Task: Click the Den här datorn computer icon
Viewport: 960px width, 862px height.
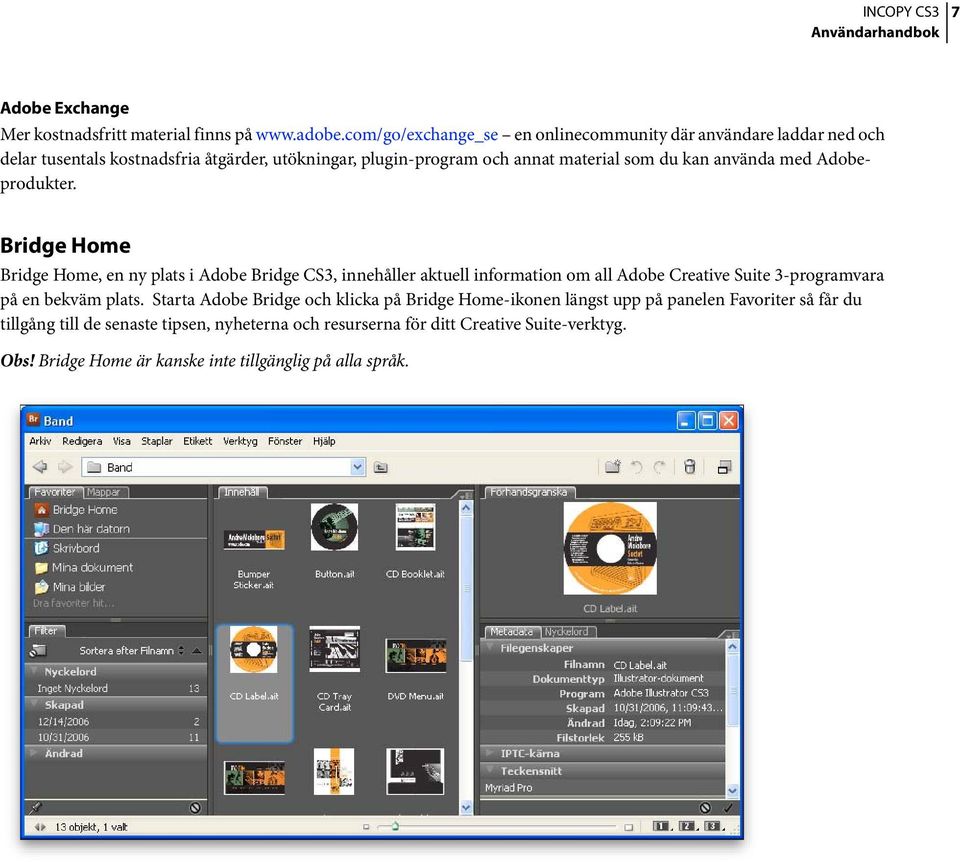Action: click(x=41, y=528)
